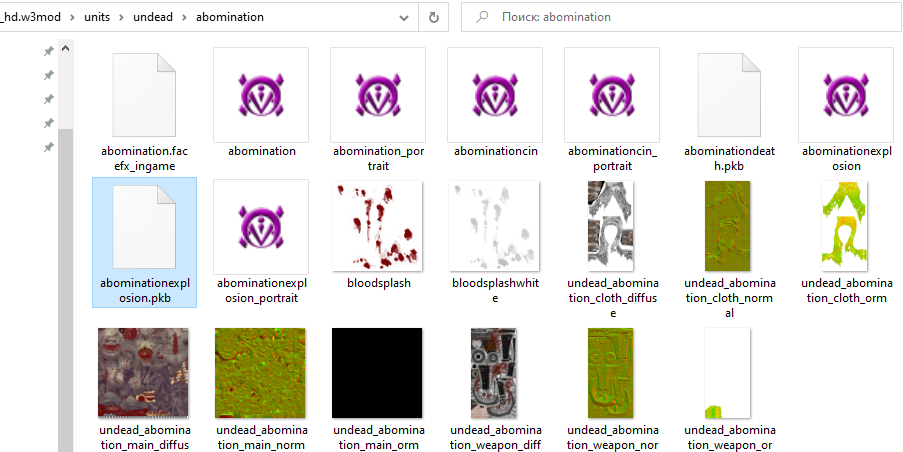Click the first pin icon in navigation pane
The width and height of the screenshot is (903, 452).
point(49,51)
